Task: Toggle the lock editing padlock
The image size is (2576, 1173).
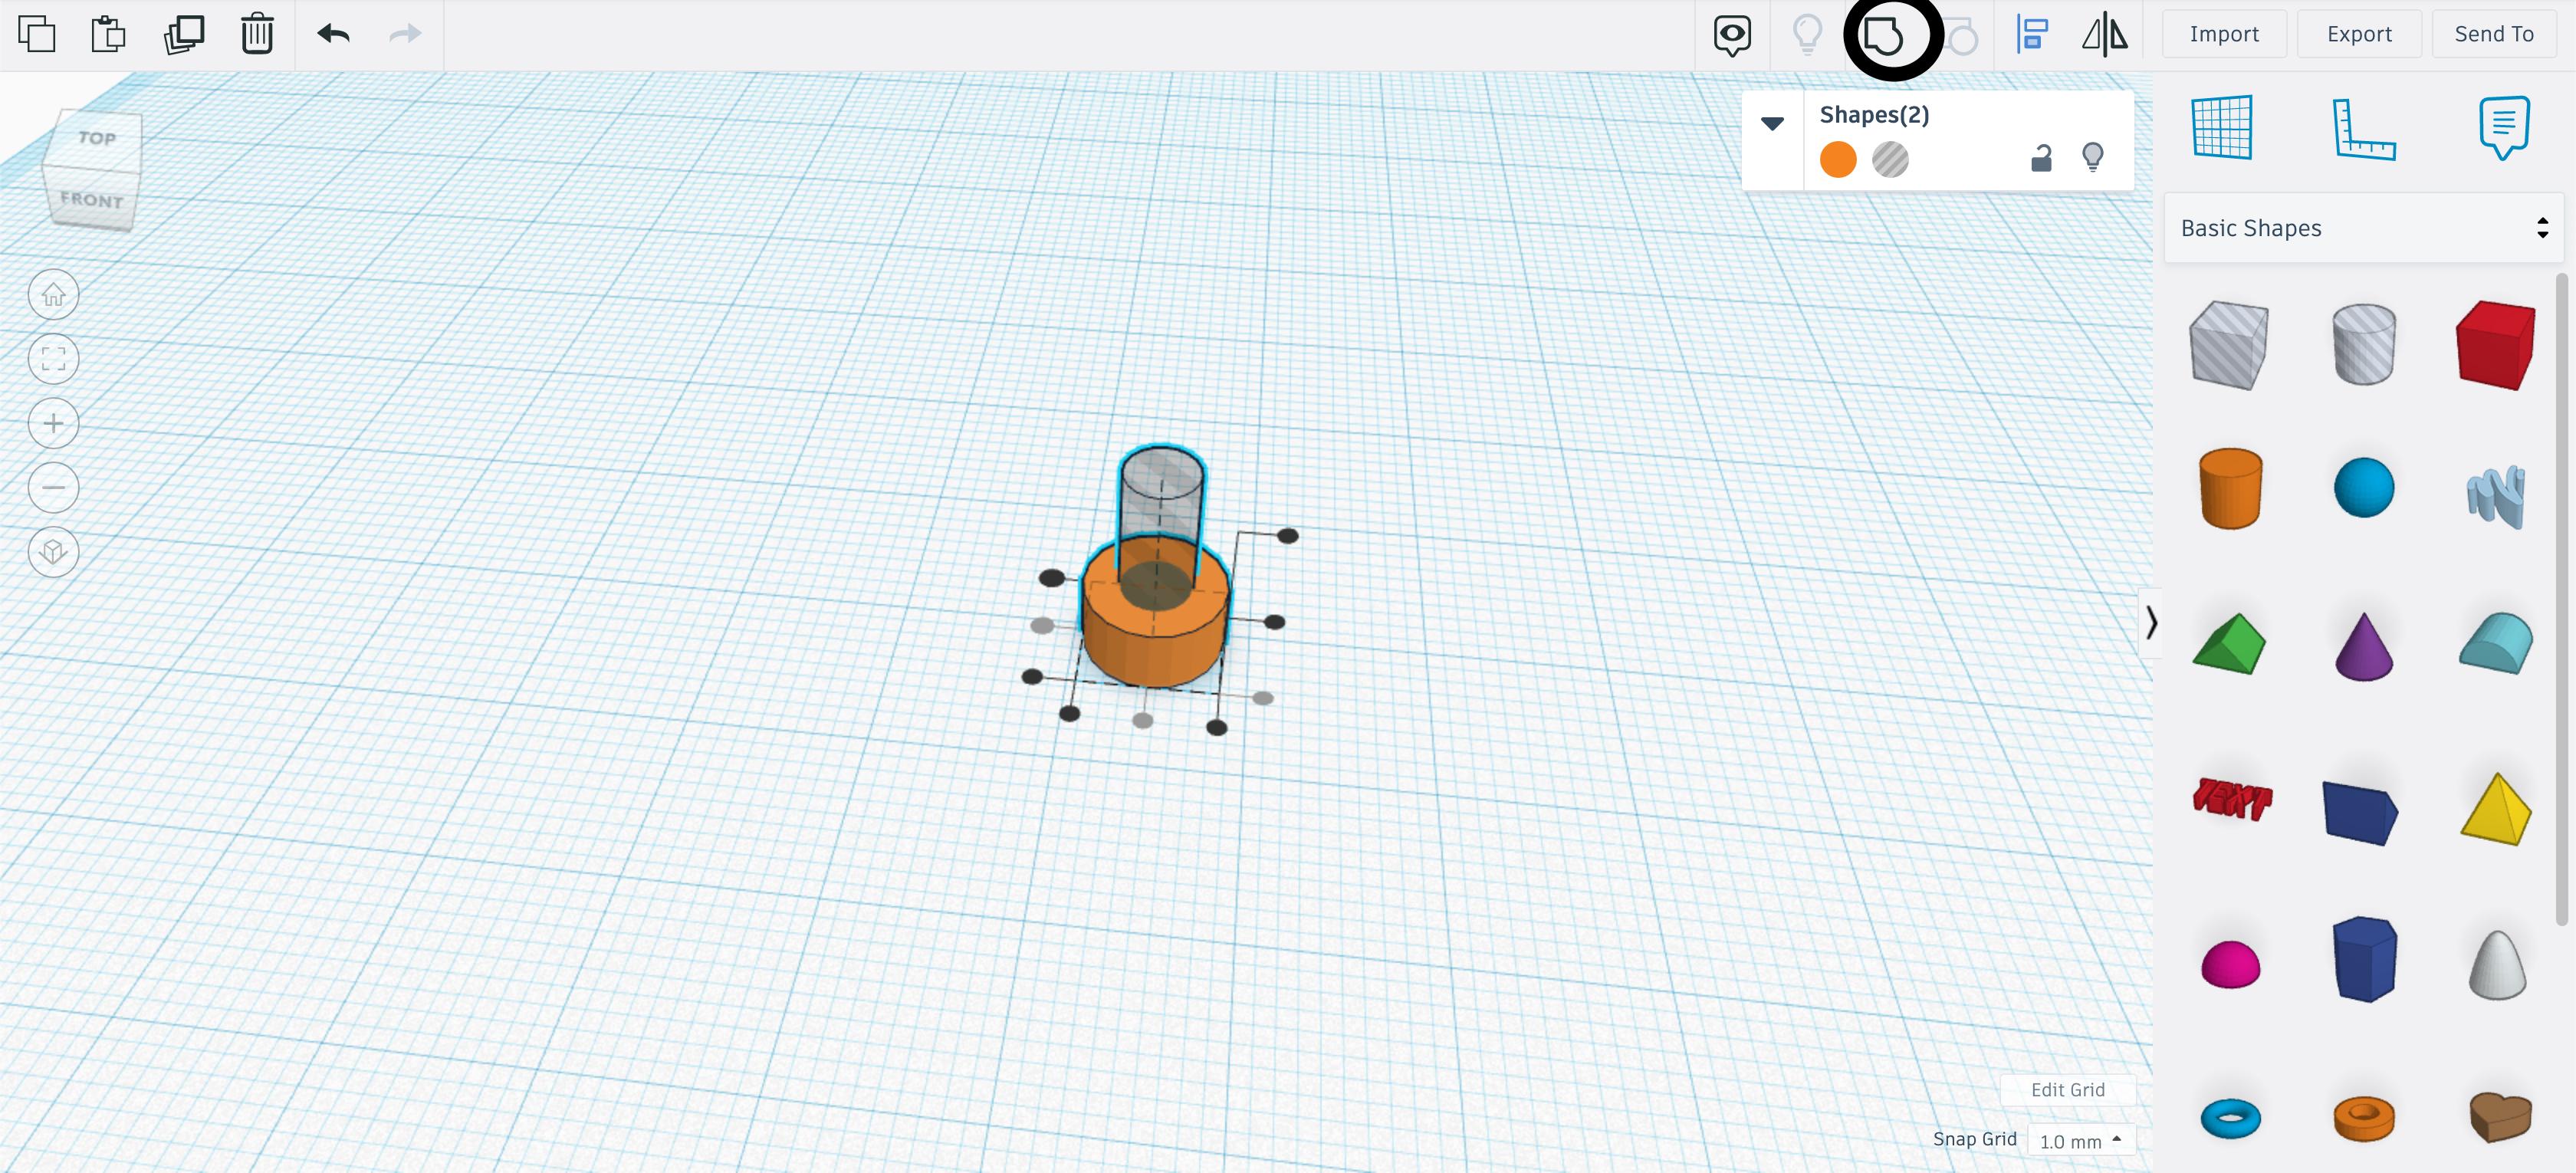Action: 2041,158
